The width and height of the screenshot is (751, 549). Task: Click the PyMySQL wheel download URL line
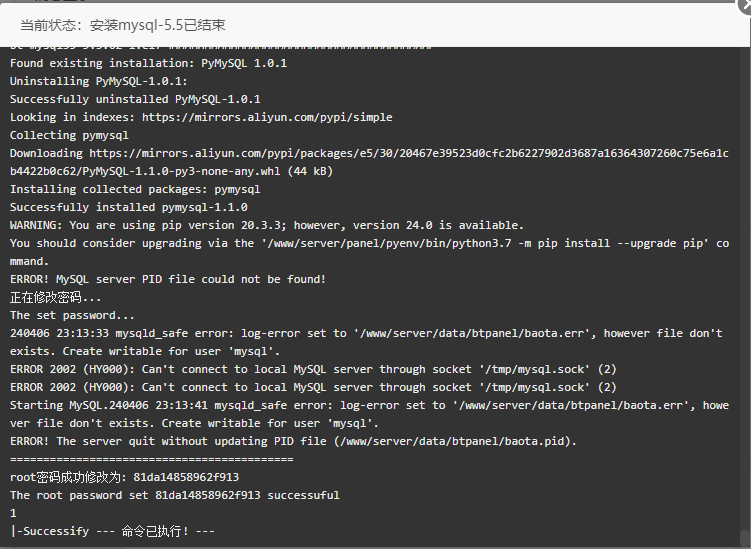(x=369, y=162)
